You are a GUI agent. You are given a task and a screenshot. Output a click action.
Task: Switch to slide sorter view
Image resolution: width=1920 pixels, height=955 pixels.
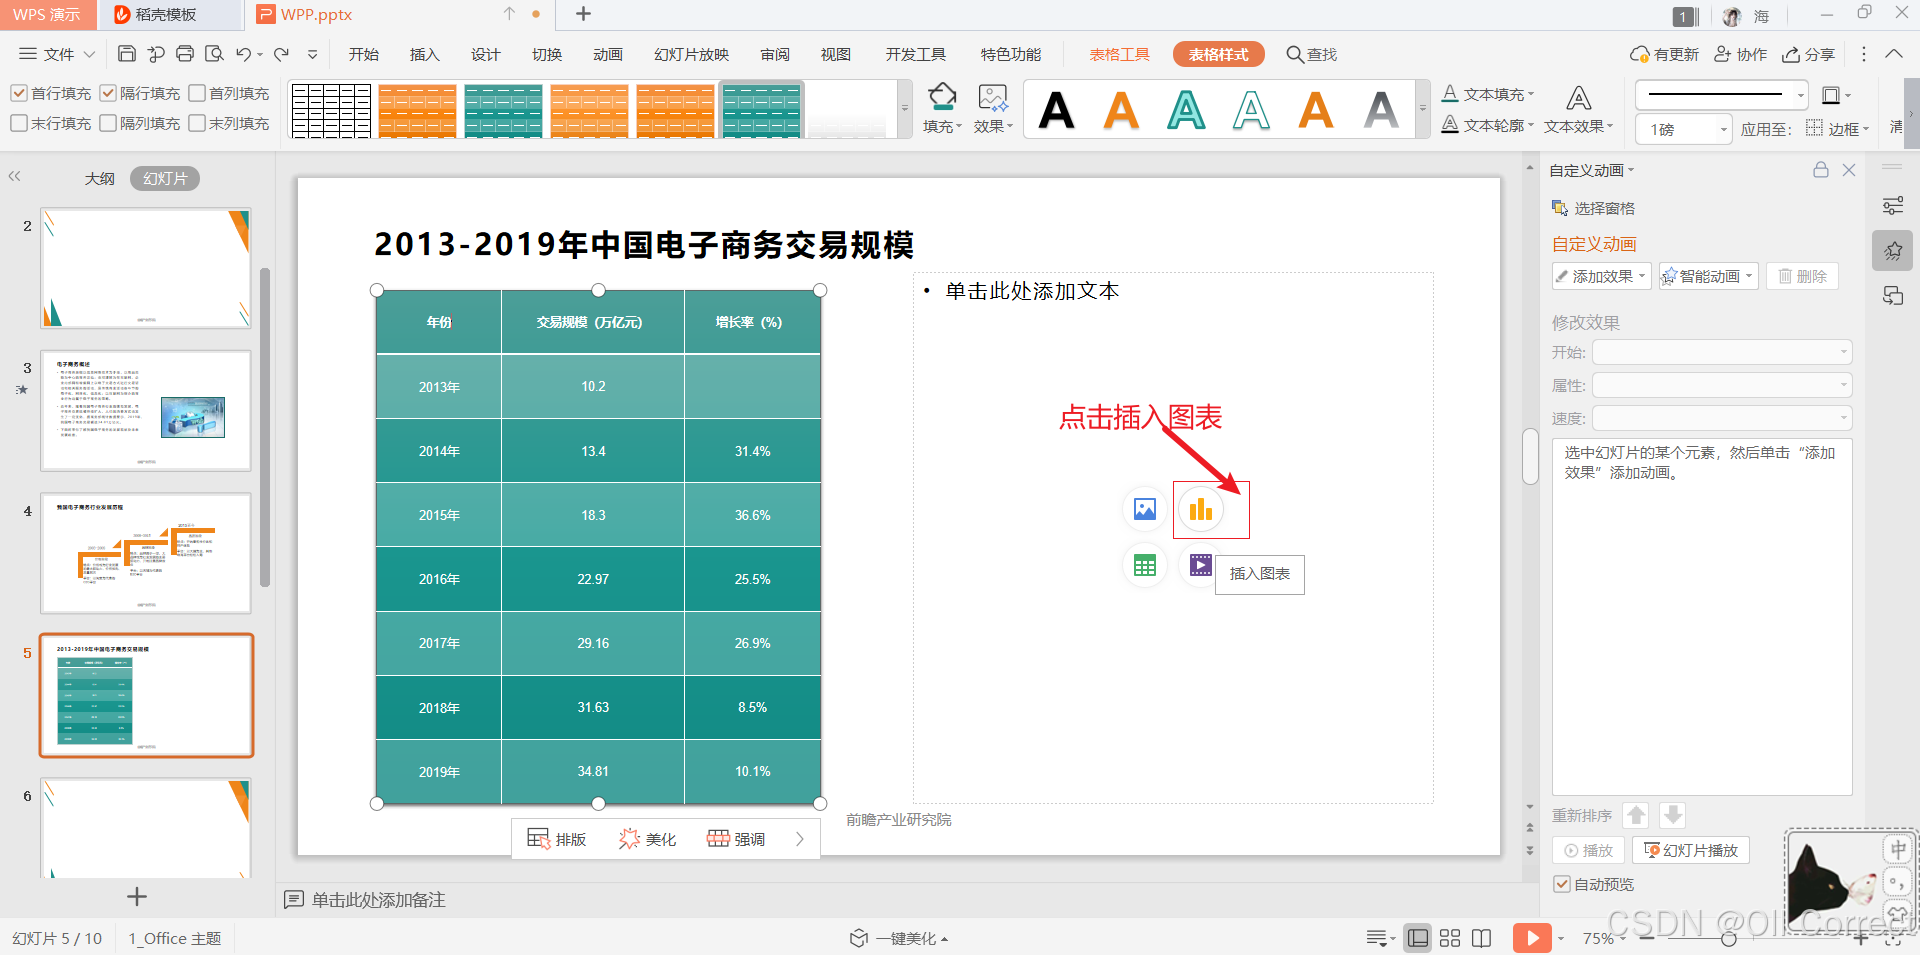1450,938
